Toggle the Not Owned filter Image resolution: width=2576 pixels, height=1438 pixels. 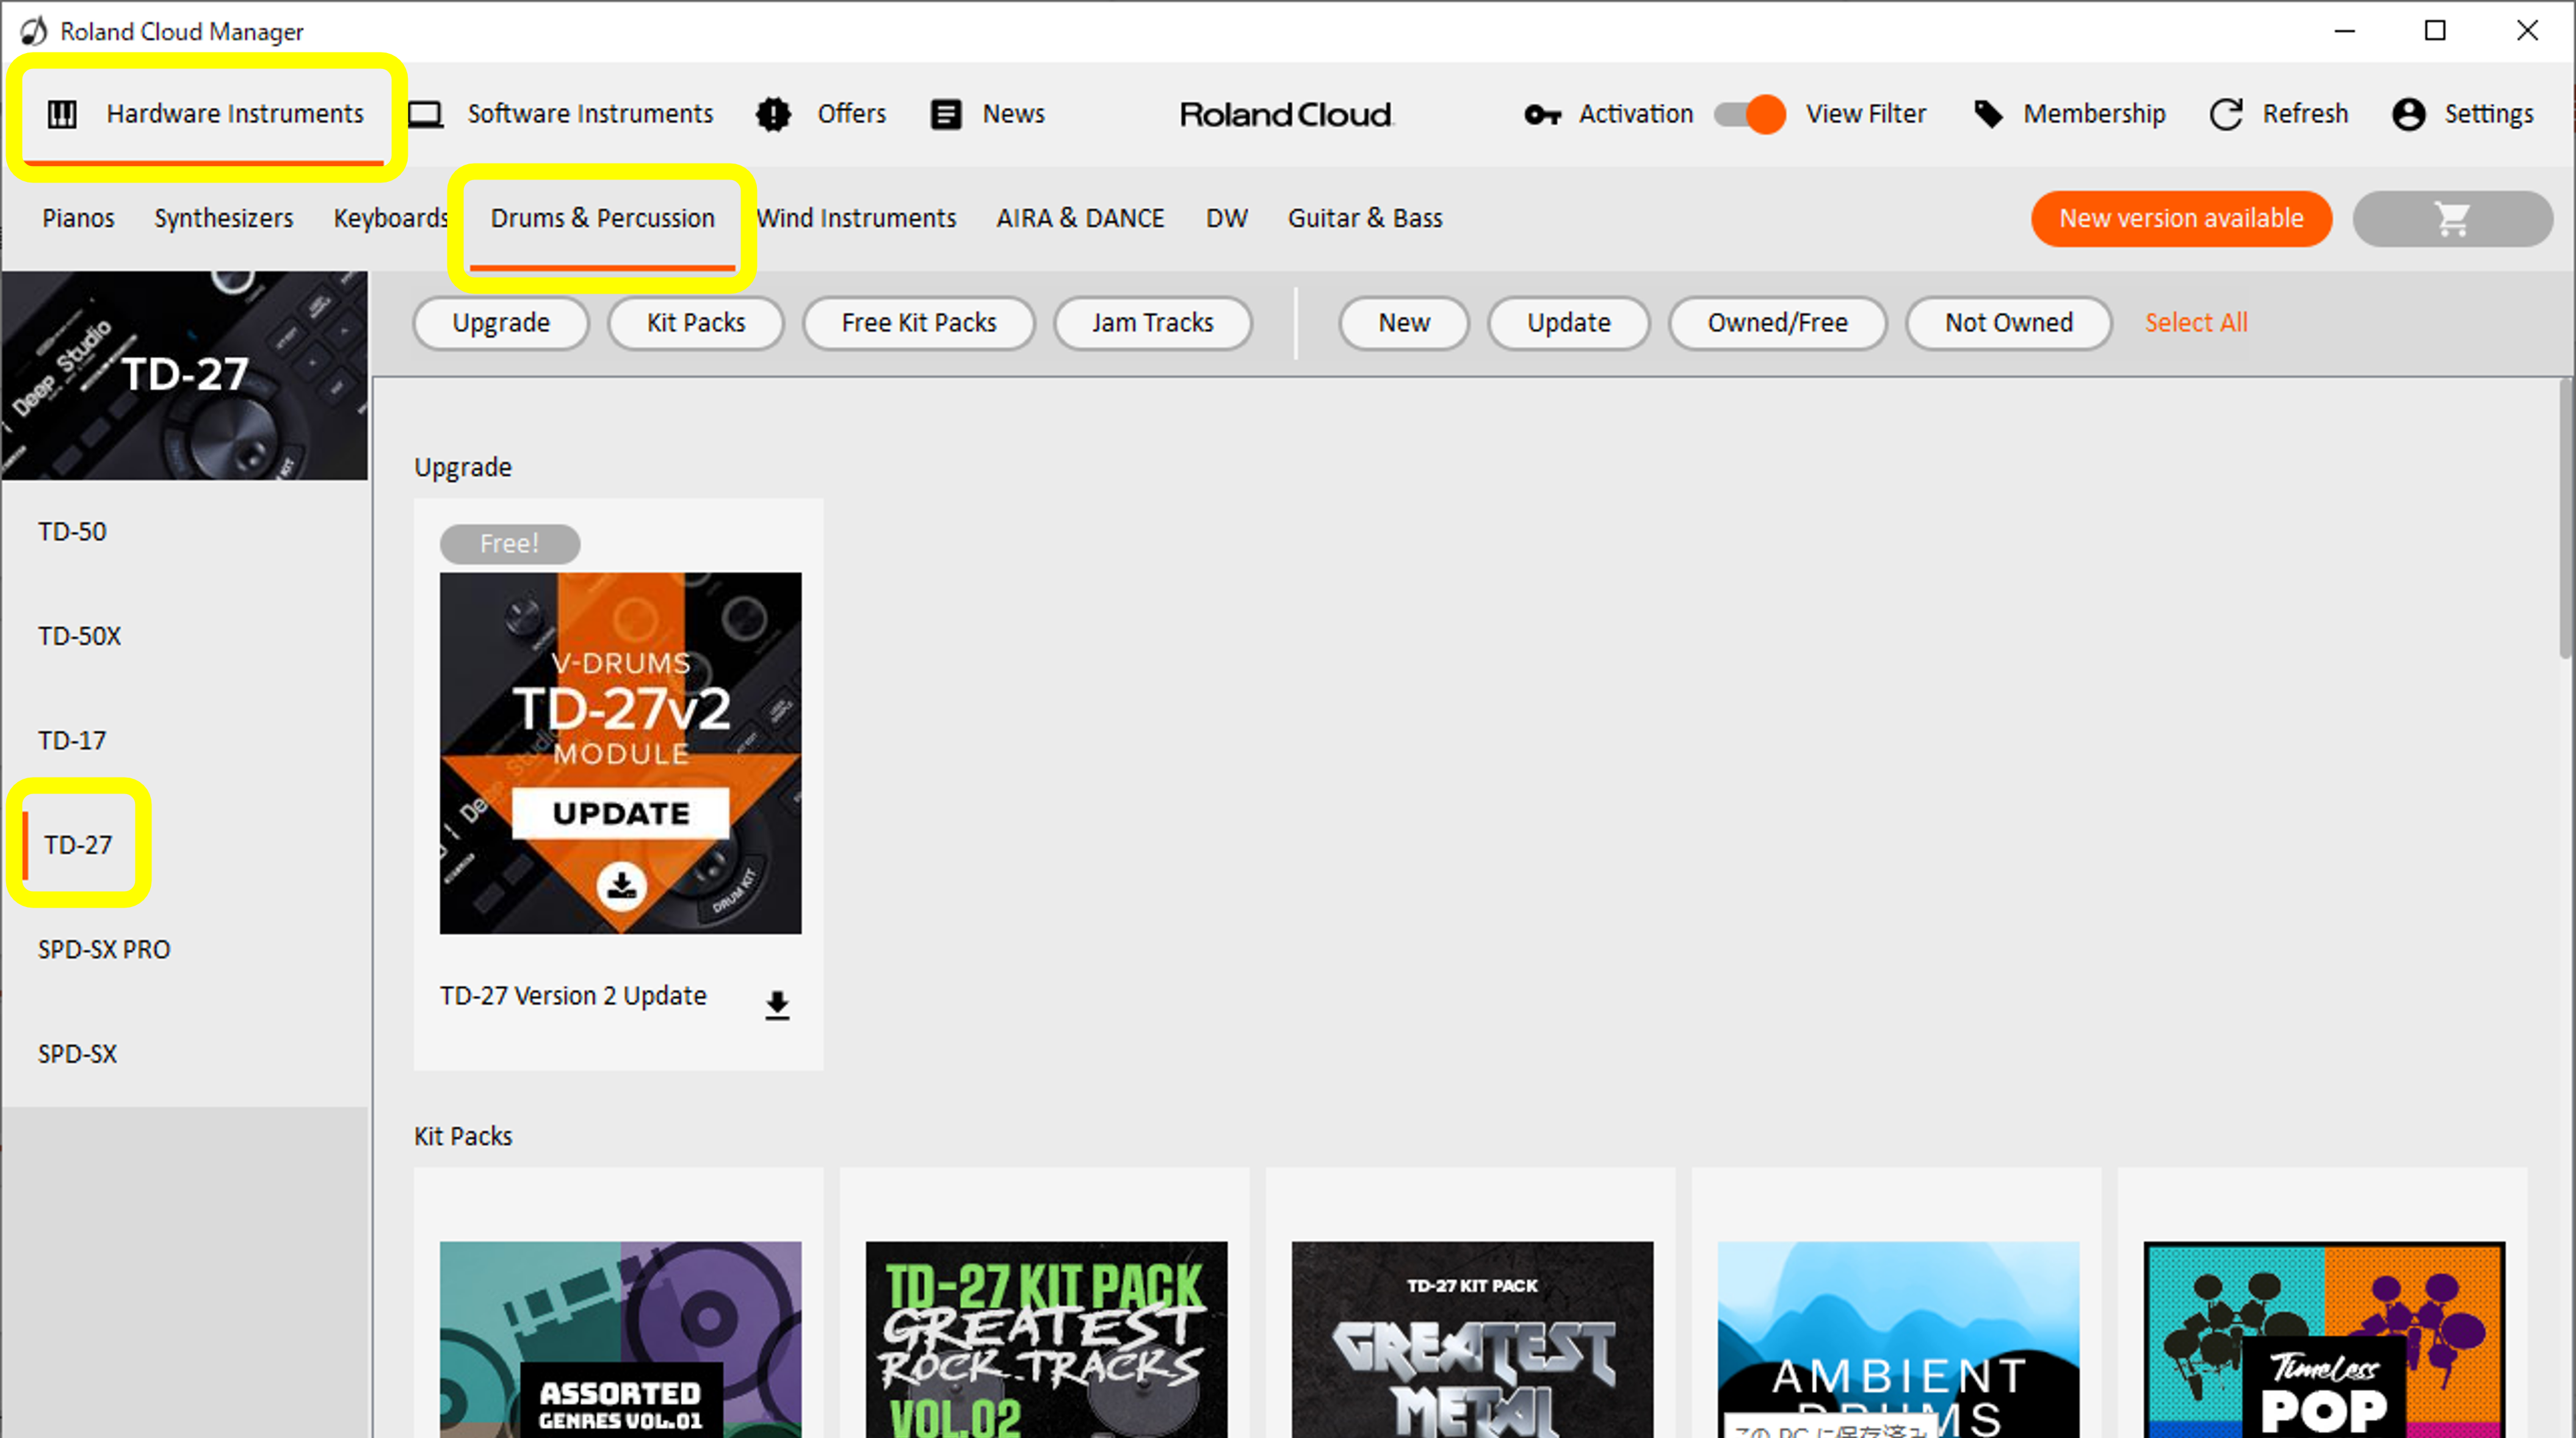pyautogui.click(x=2009, y=323)
